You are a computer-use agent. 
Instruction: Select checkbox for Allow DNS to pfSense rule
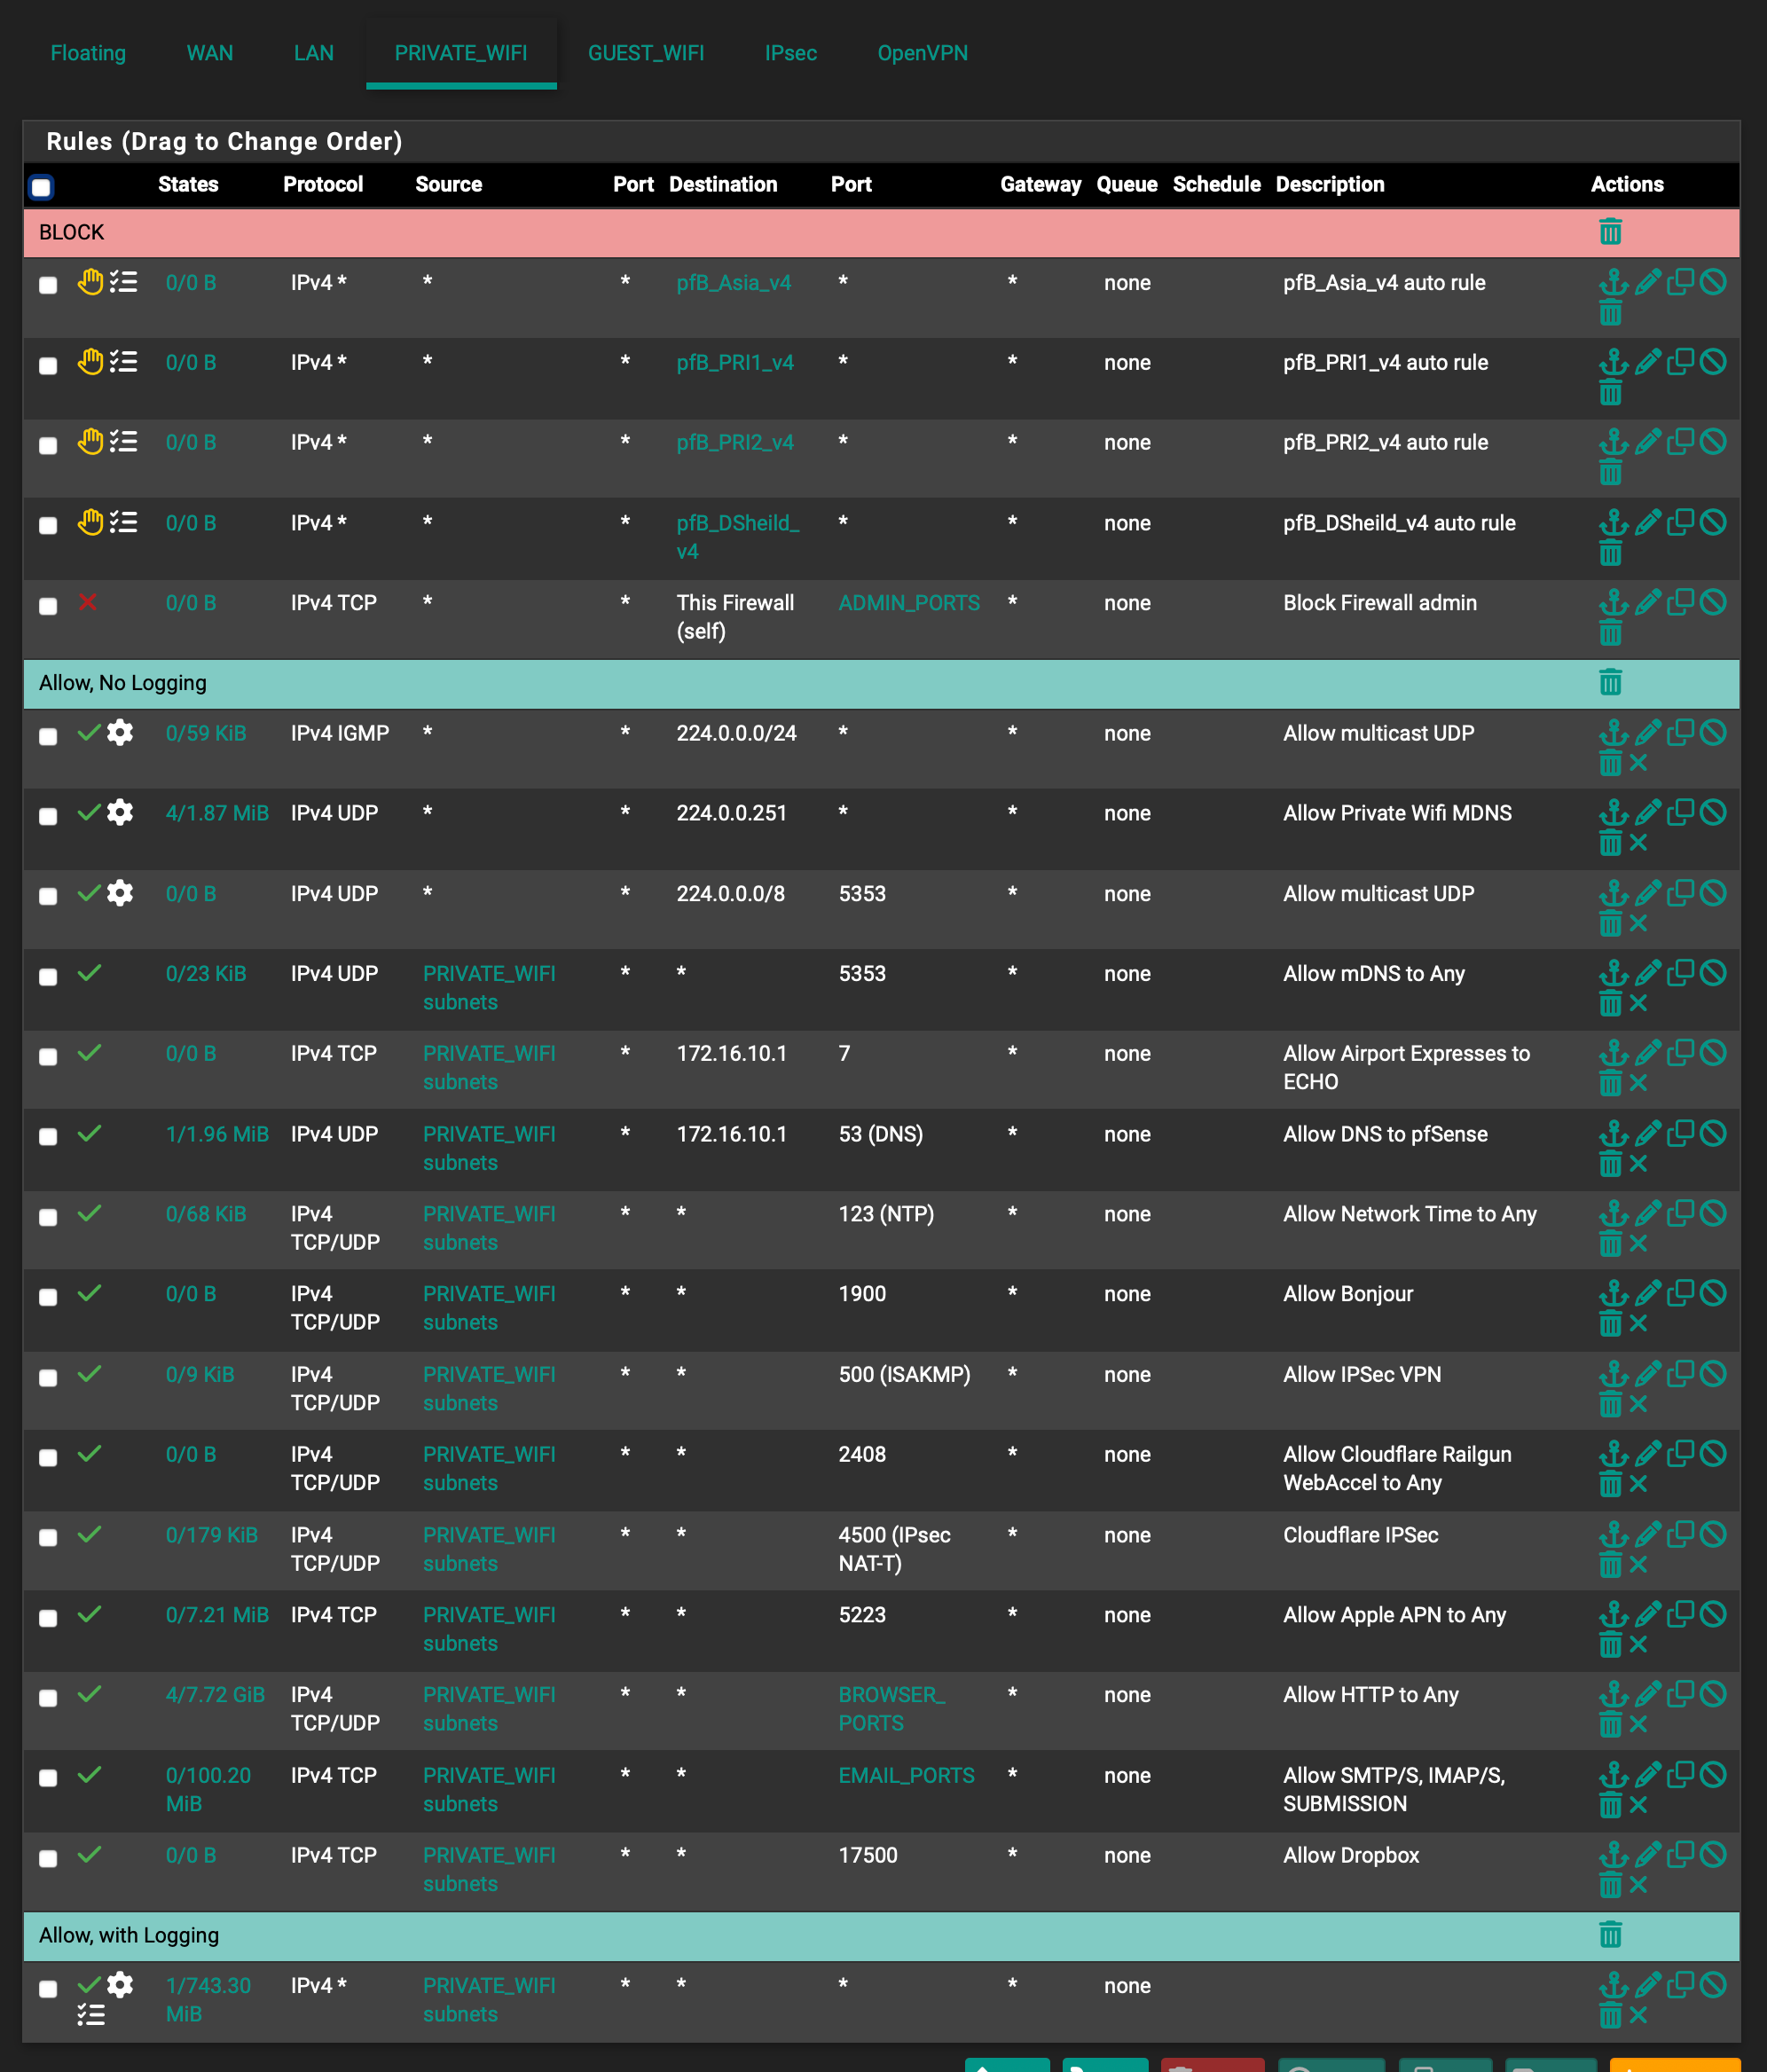(48, 1137)
